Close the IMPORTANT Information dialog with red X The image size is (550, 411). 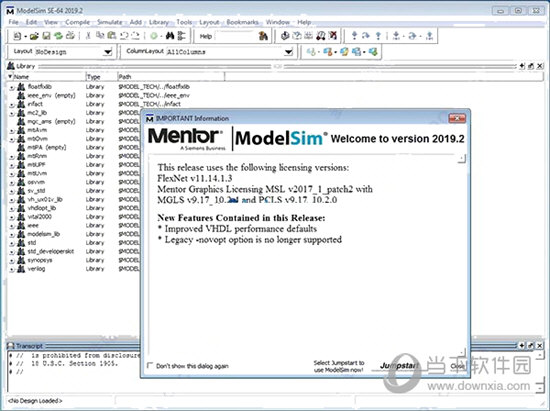pyautogui.click(x=457, y=118)
